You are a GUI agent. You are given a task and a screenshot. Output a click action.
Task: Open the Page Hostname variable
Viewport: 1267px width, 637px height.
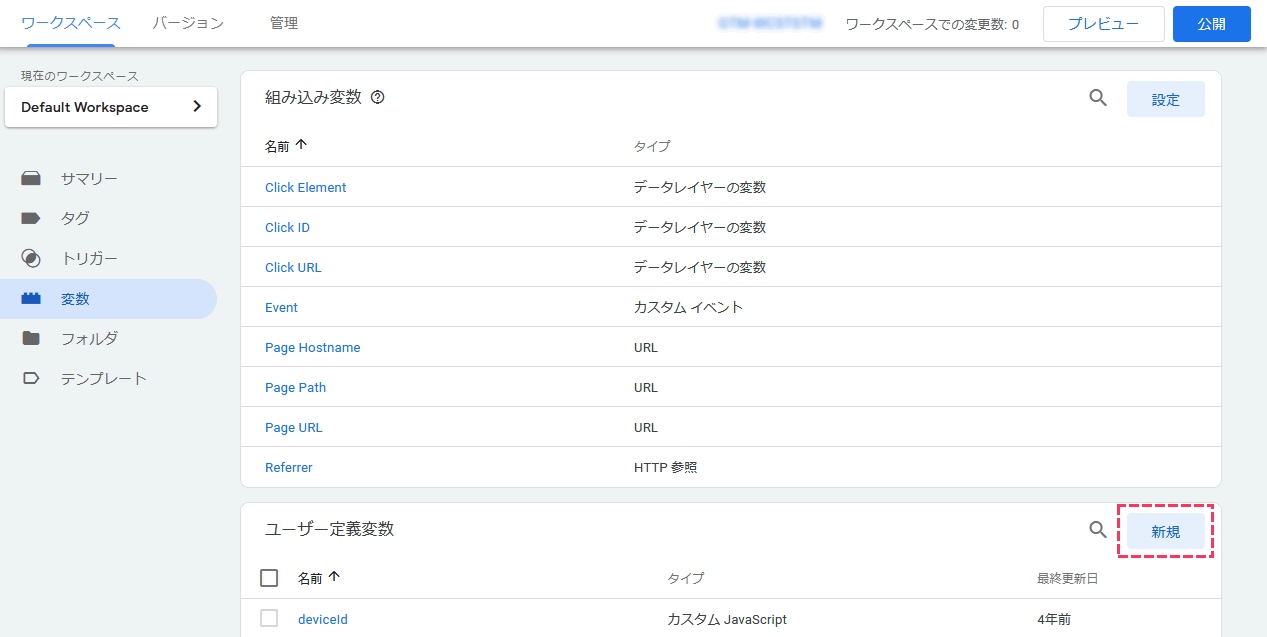pyautogui.click(x=312, y=347)
